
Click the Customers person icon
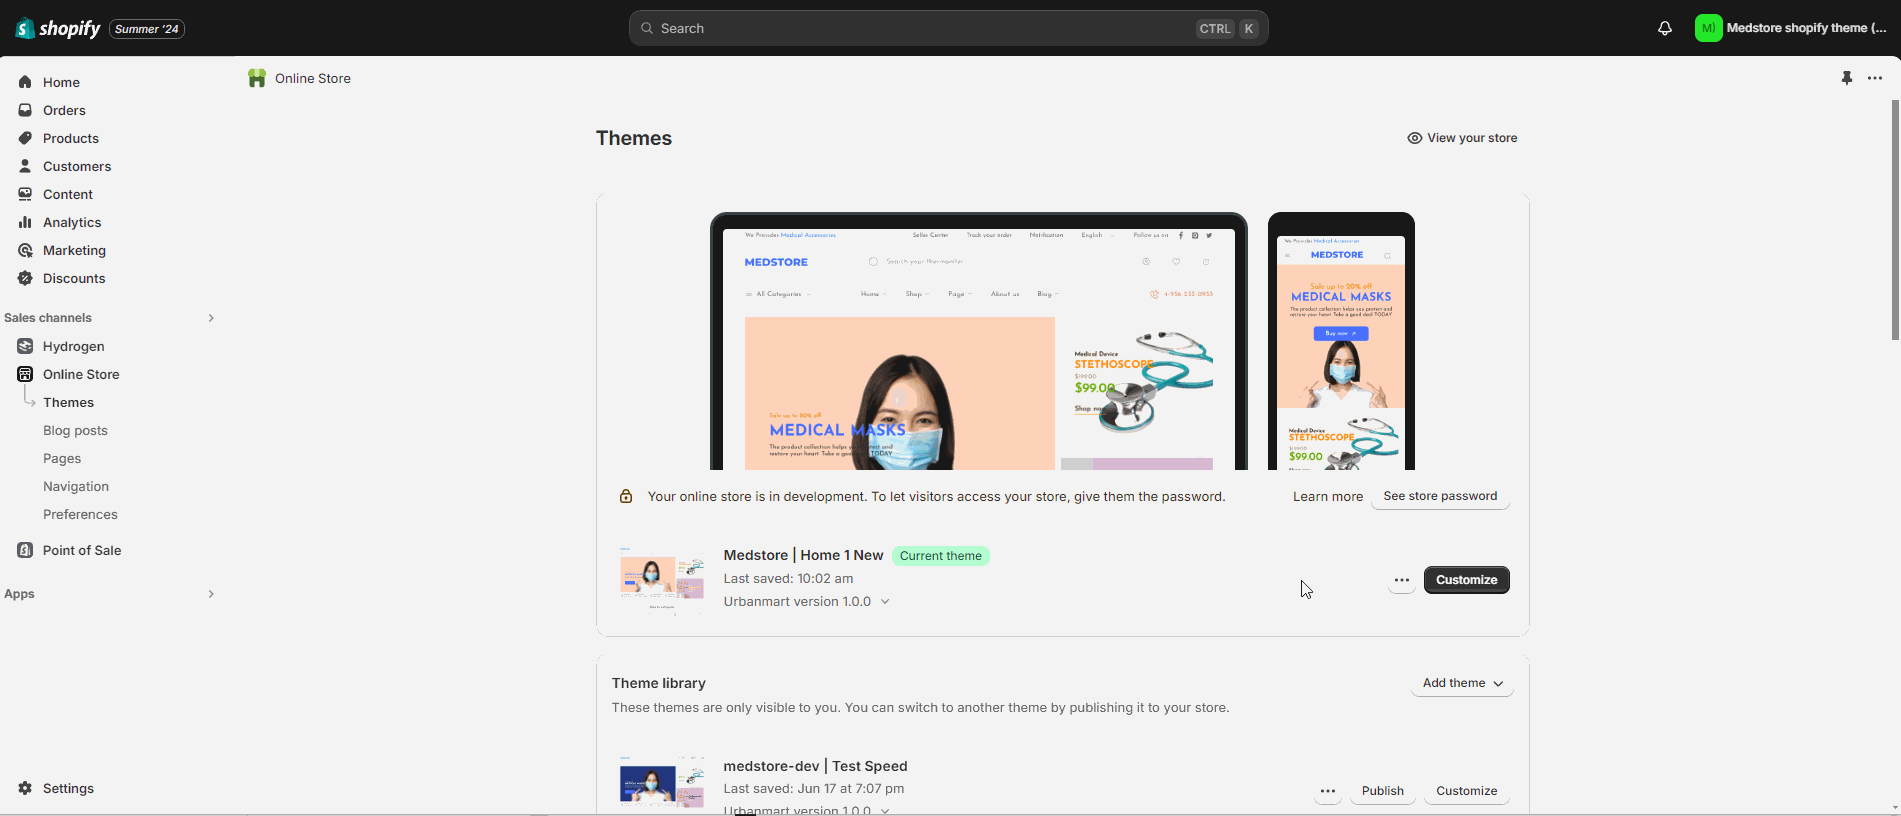pos(25,166)
